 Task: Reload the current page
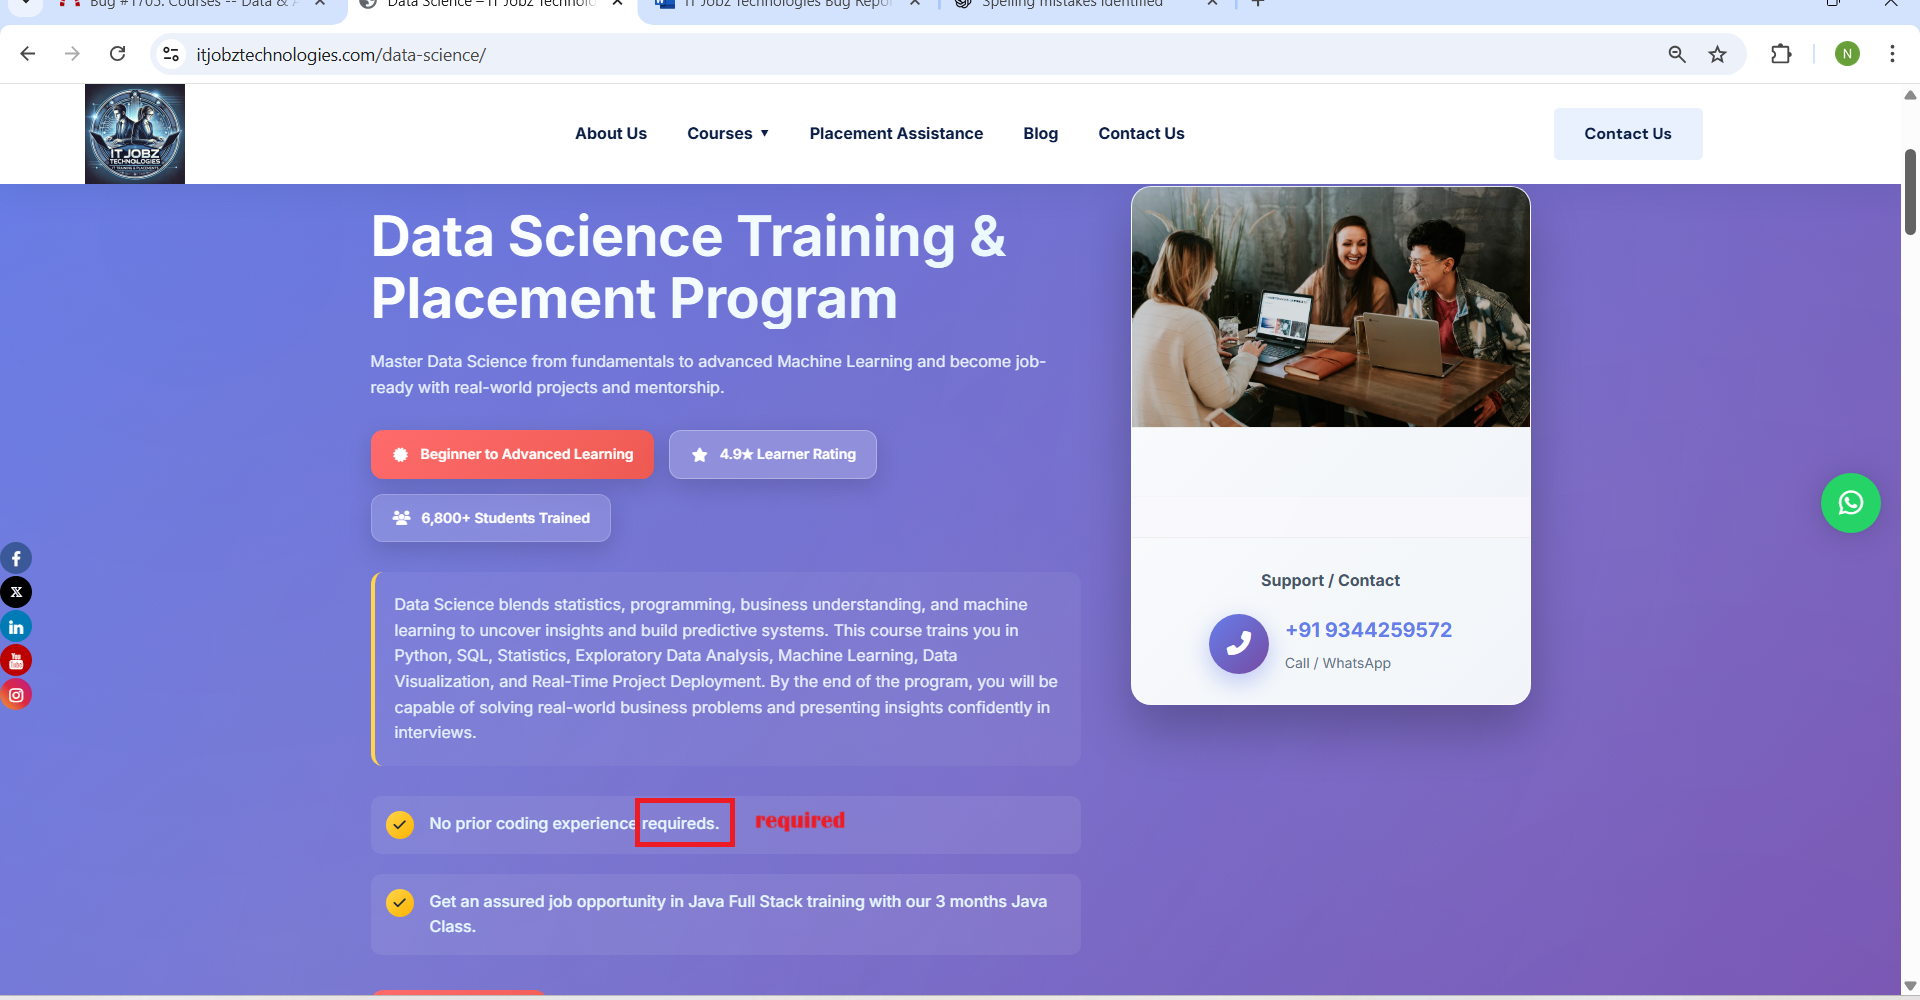pyautogui.click(x=118, y=54)
